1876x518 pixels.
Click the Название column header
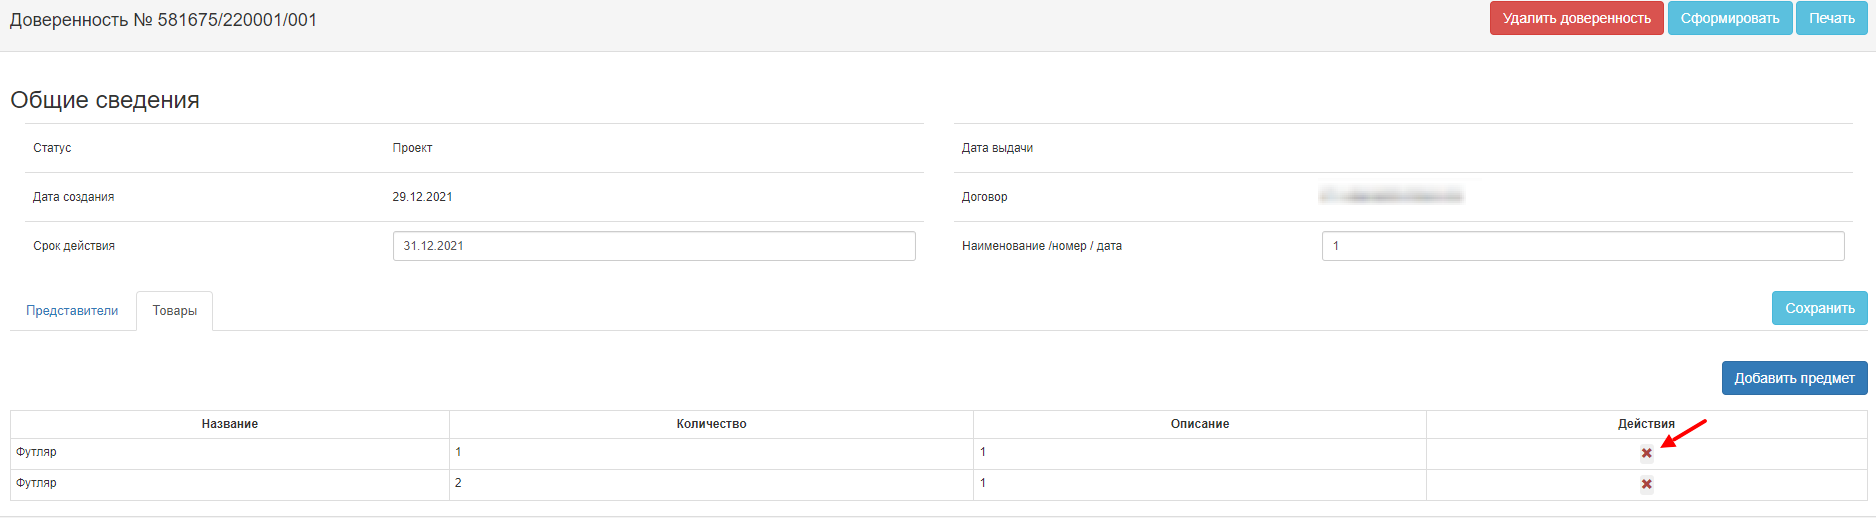tap(230, 424)
